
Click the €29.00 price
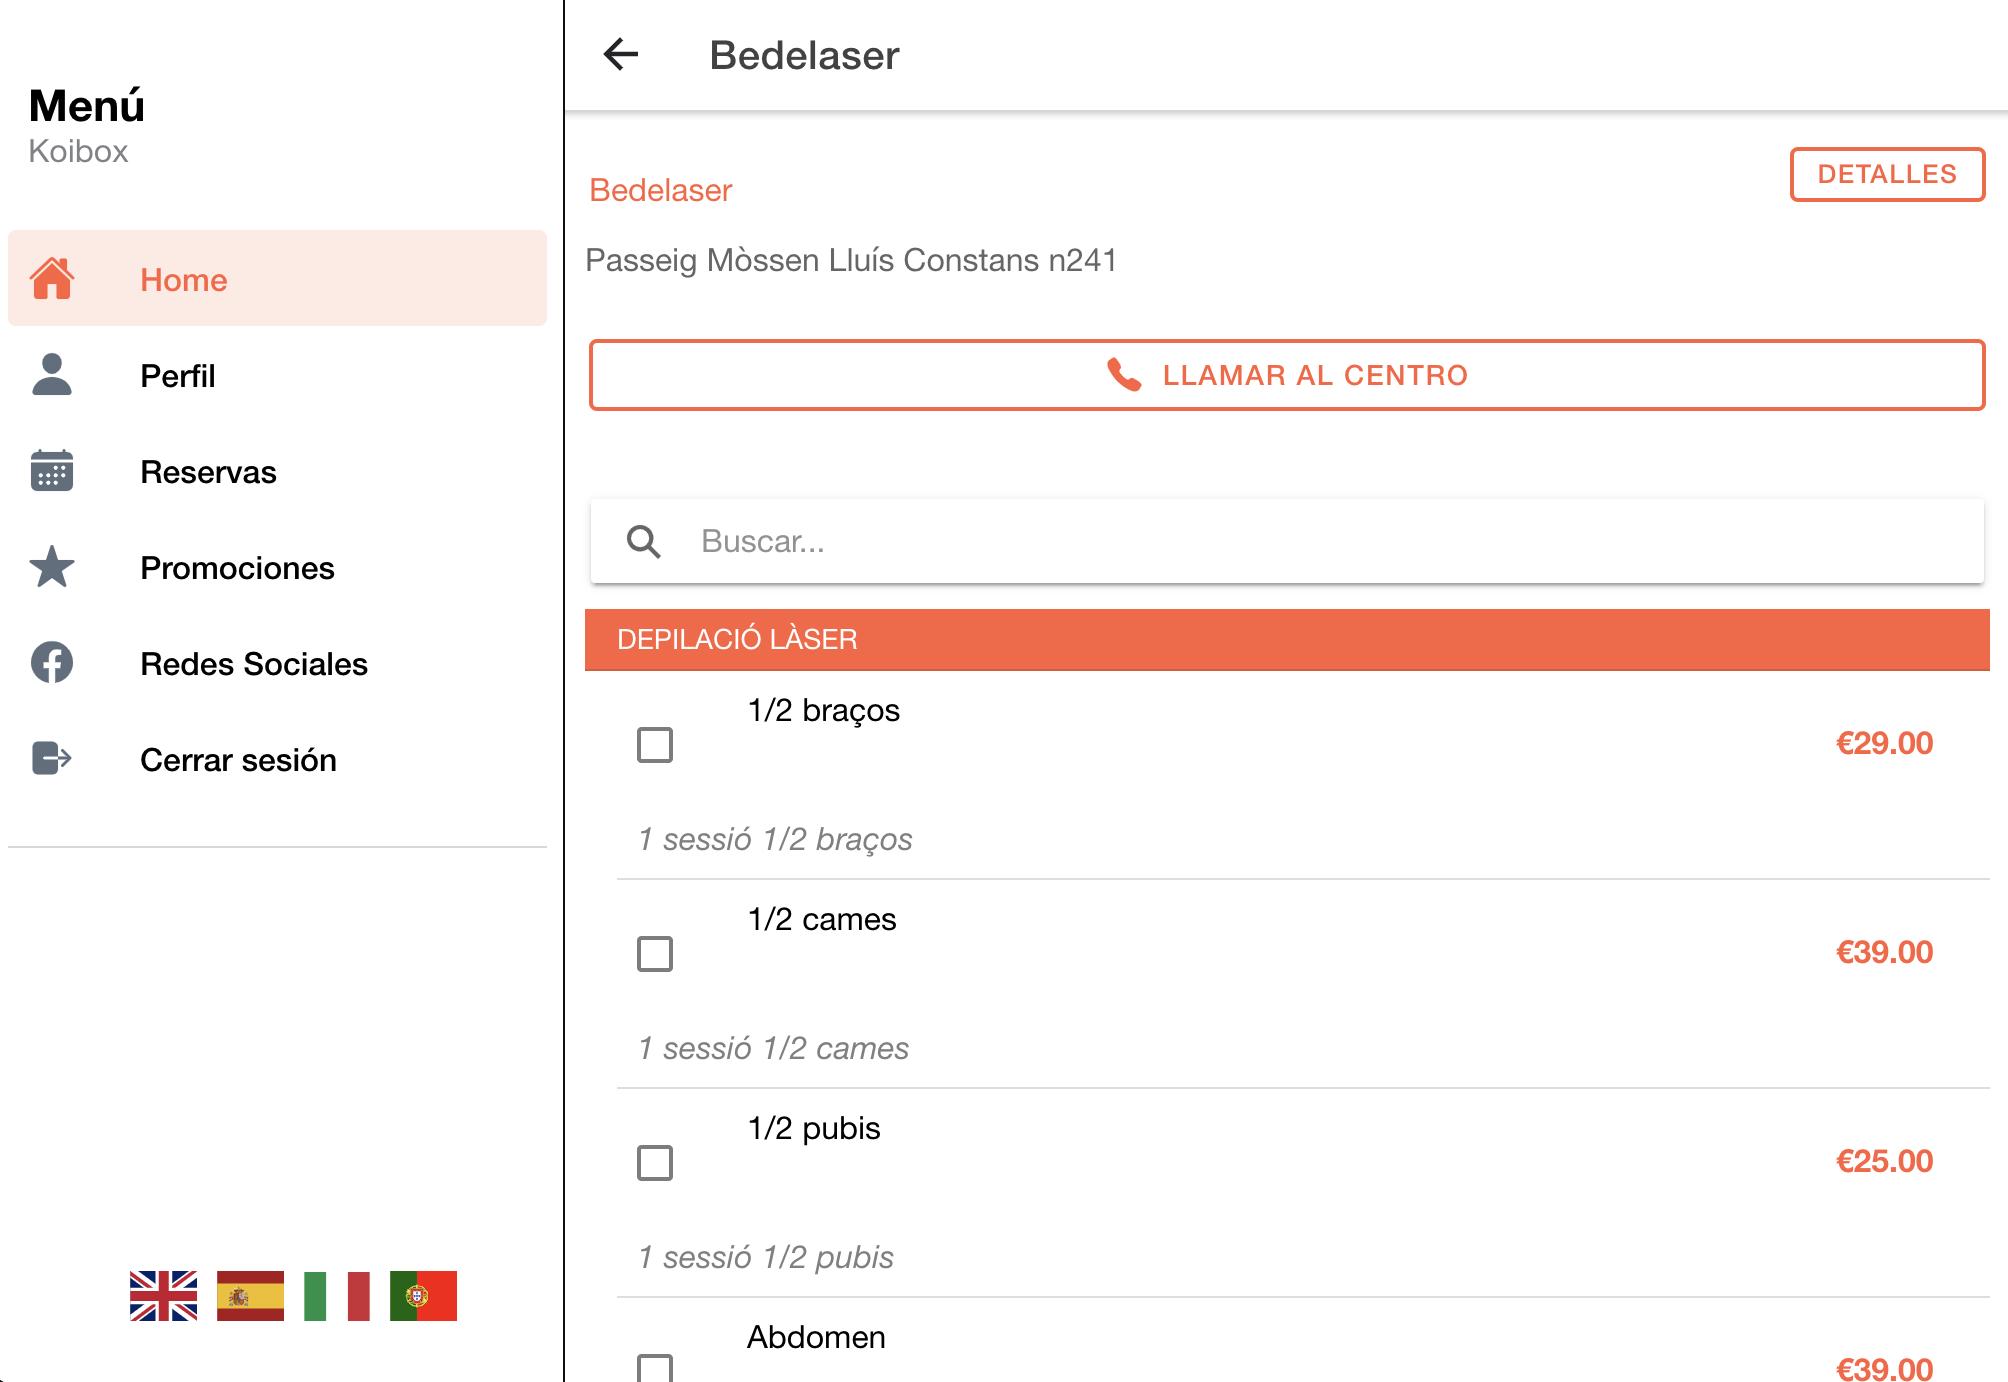click(1884, 743)
